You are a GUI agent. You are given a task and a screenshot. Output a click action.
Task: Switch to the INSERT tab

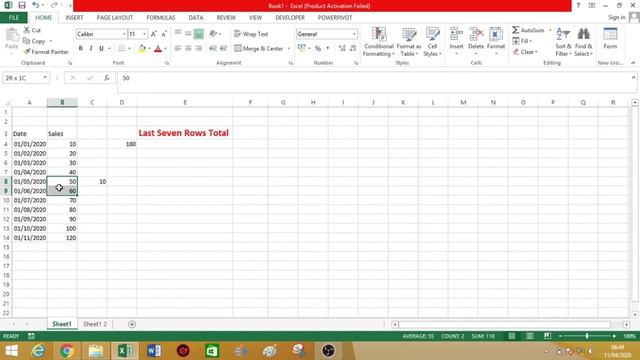click(74, 18)
